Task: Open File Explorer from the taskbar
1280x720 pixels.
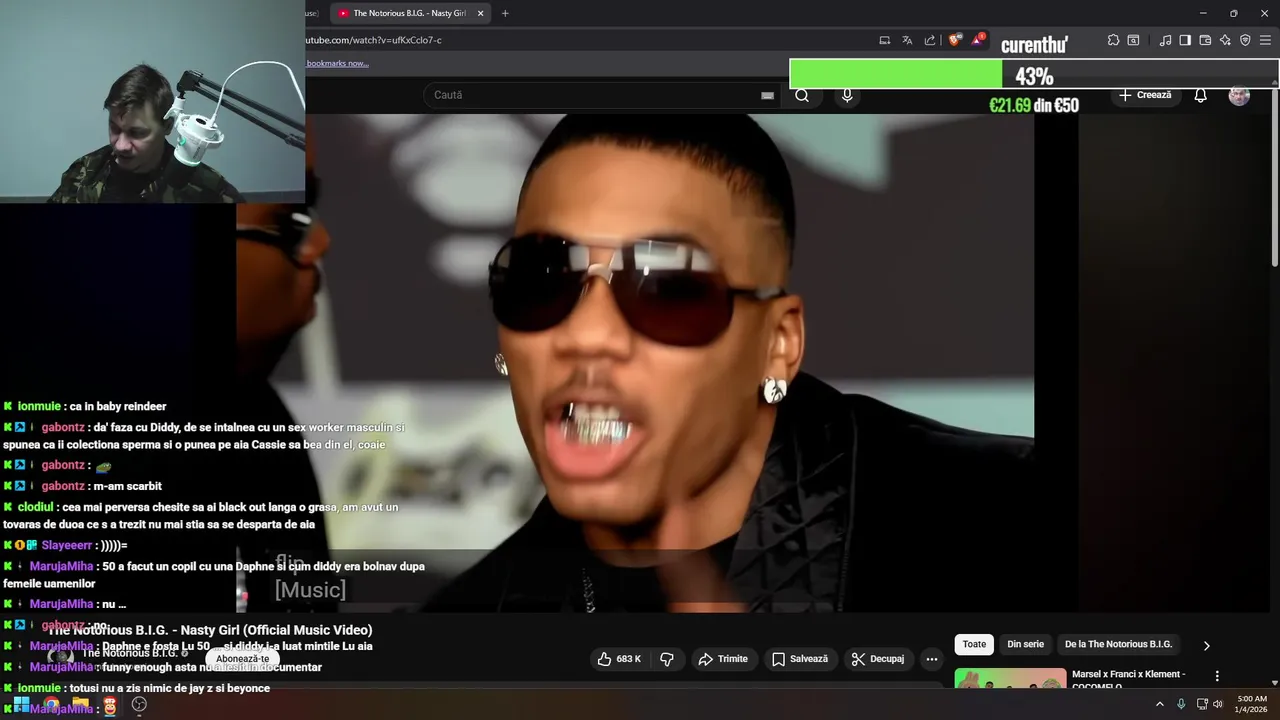Action: point(80,704)
